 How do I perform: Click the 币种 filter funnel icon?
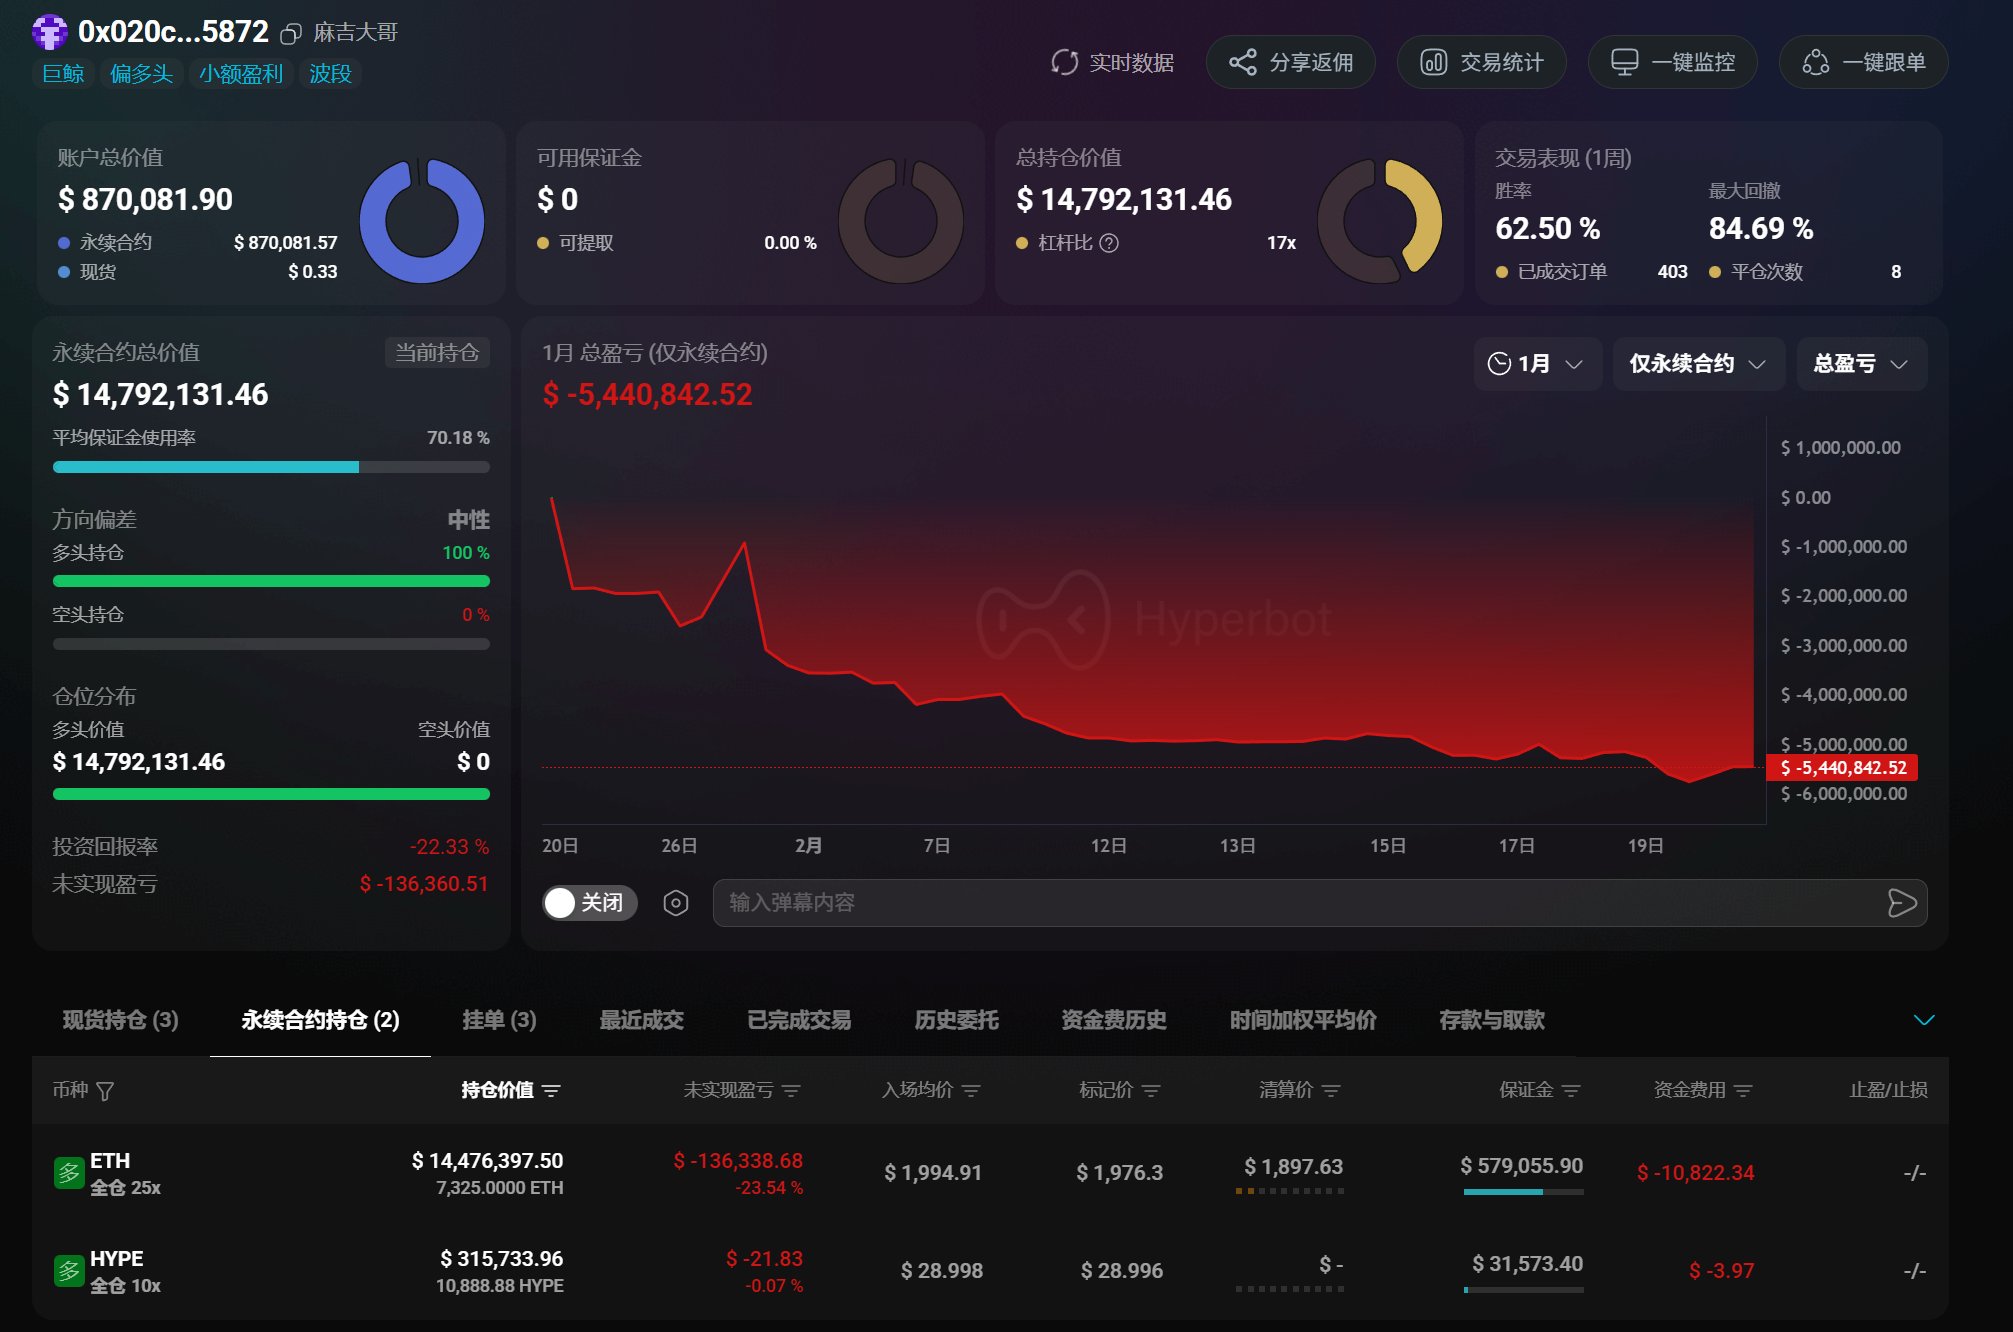(105, 1091)
